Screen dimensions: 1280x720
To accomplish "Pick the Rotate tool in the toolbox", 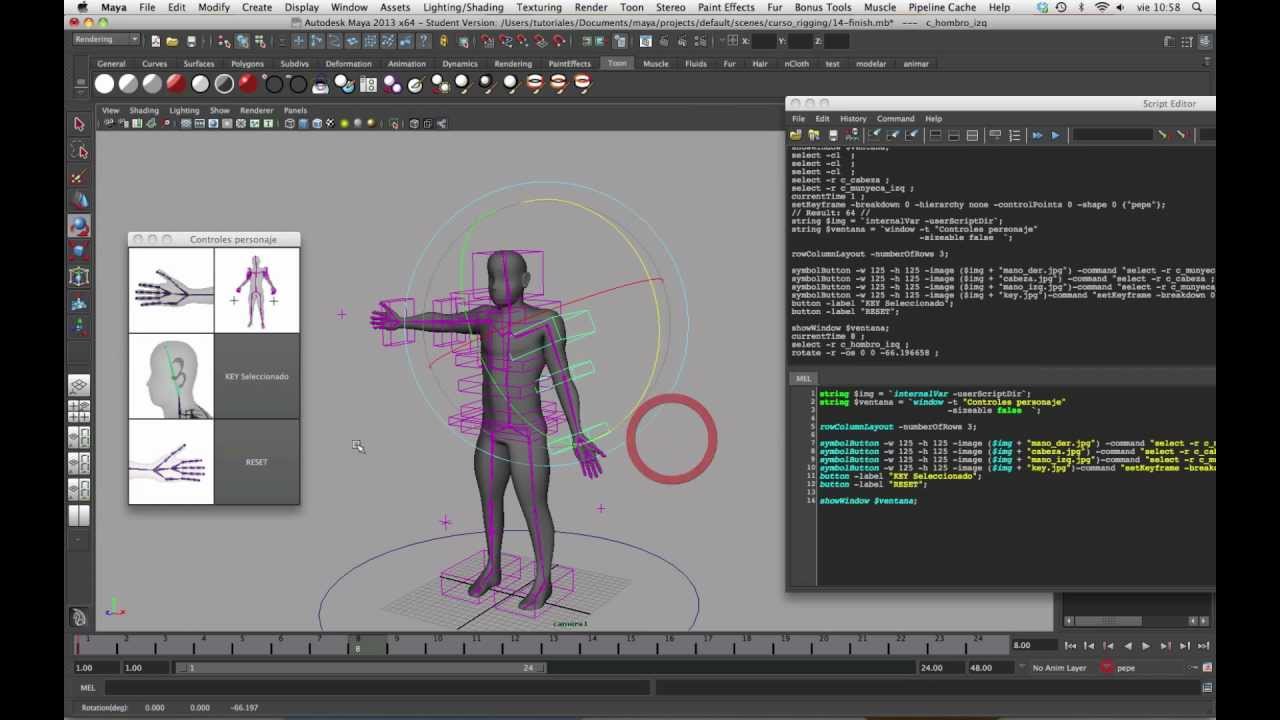I will [79, 226].
